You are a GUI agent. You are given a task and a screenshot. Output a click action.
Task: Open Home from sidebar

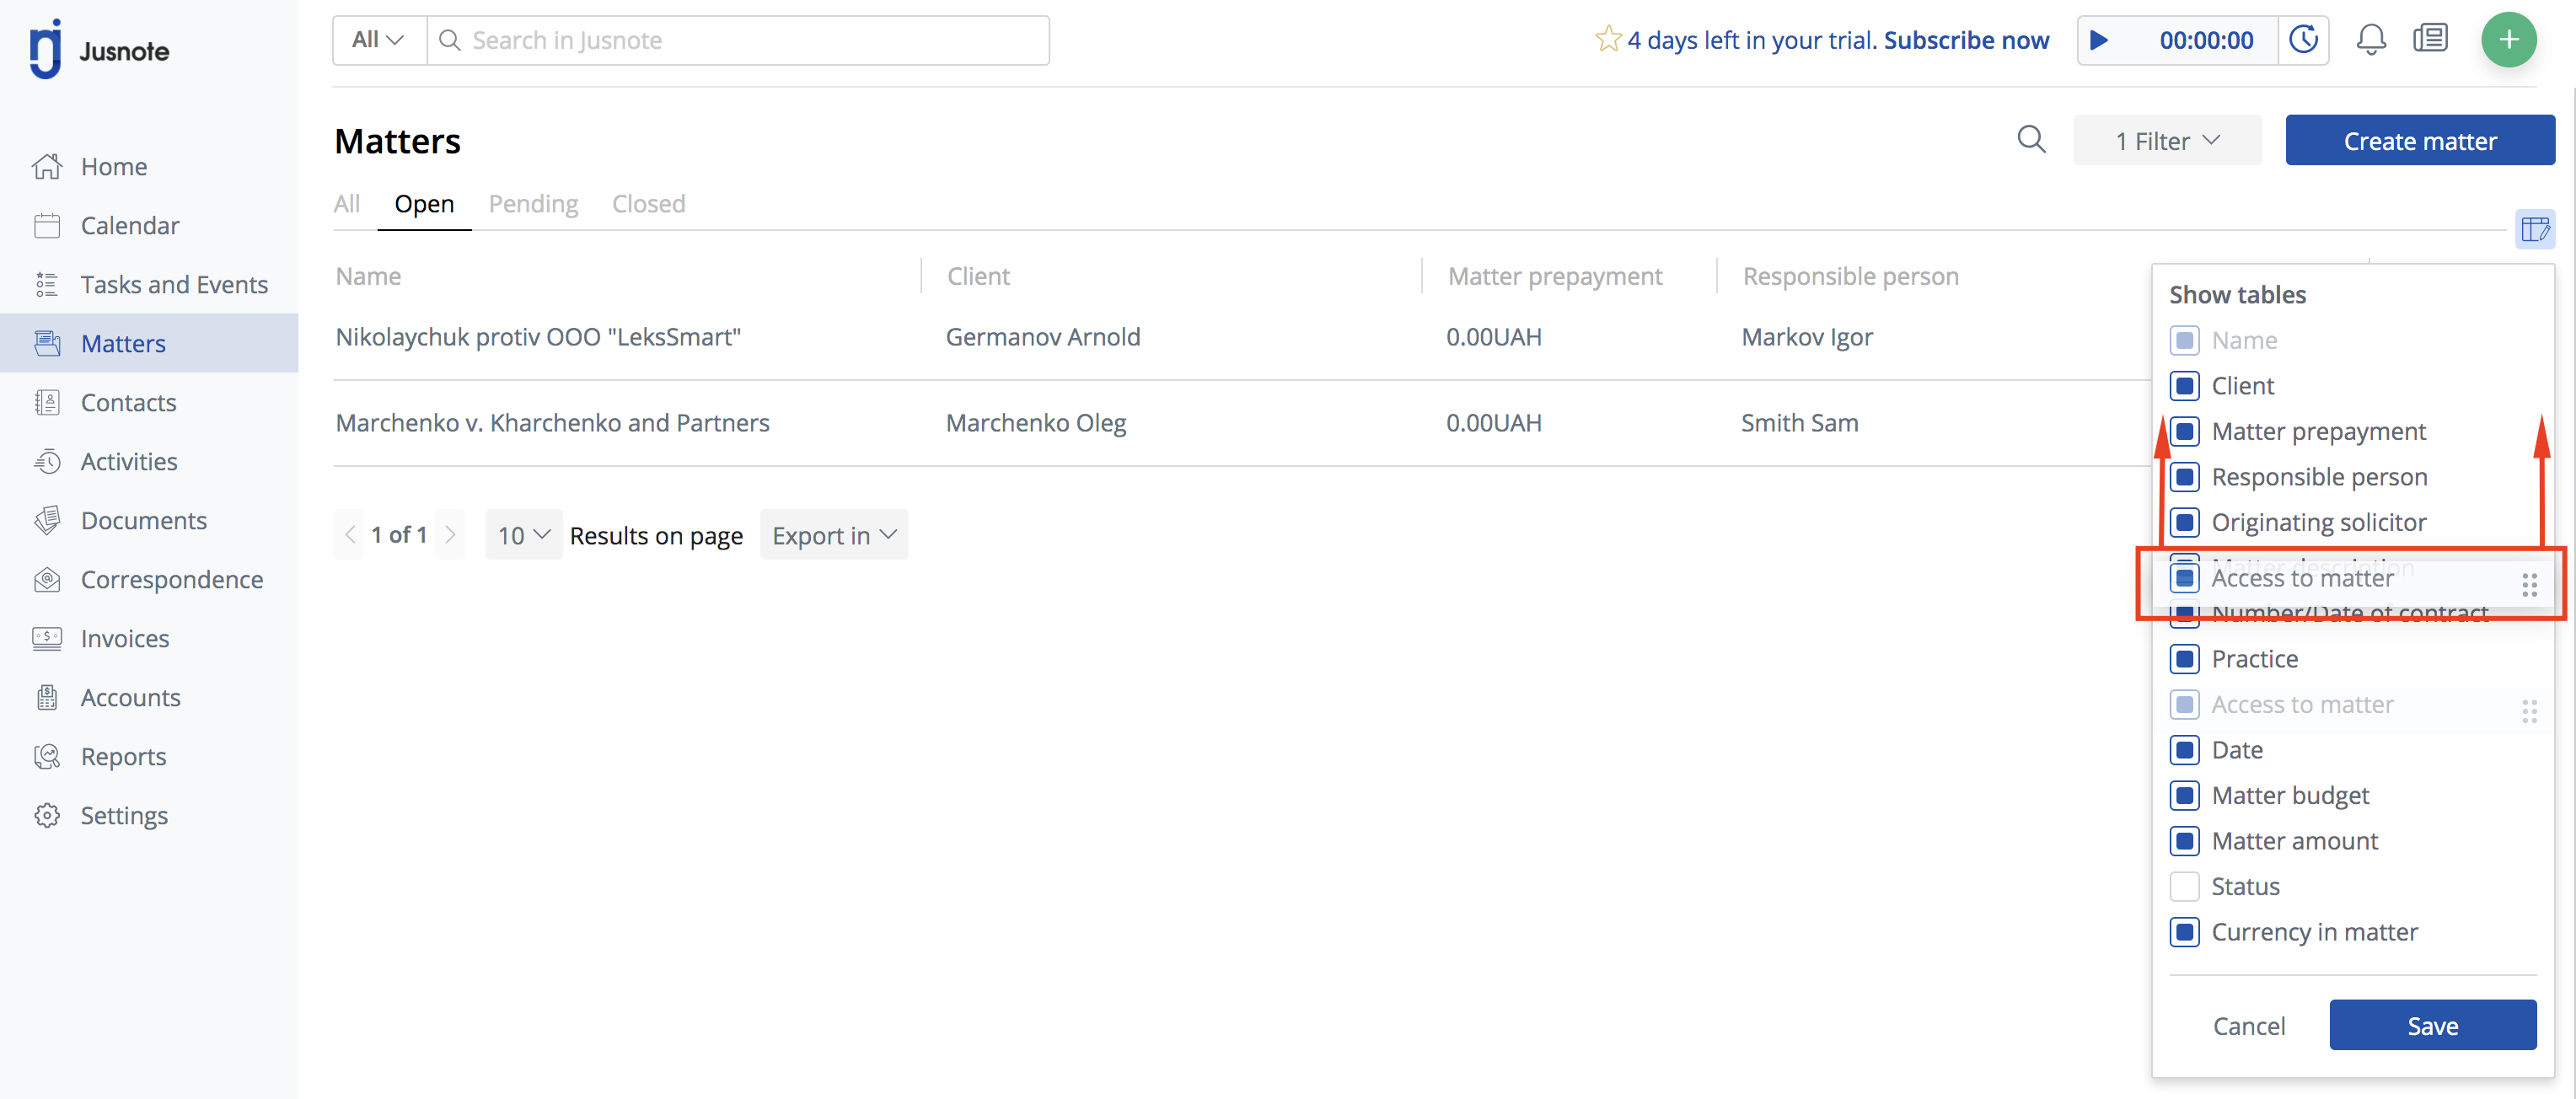click(113, 167)
